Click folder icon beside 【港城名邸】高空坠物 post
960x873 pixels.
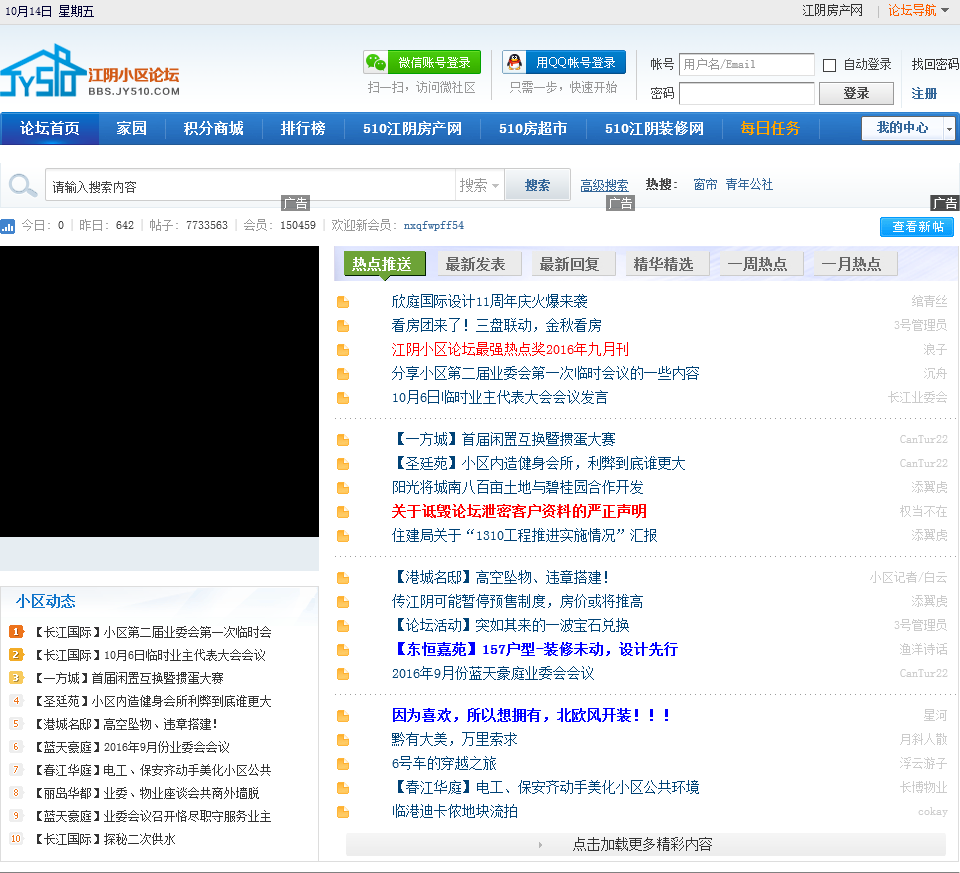point(343,578)
